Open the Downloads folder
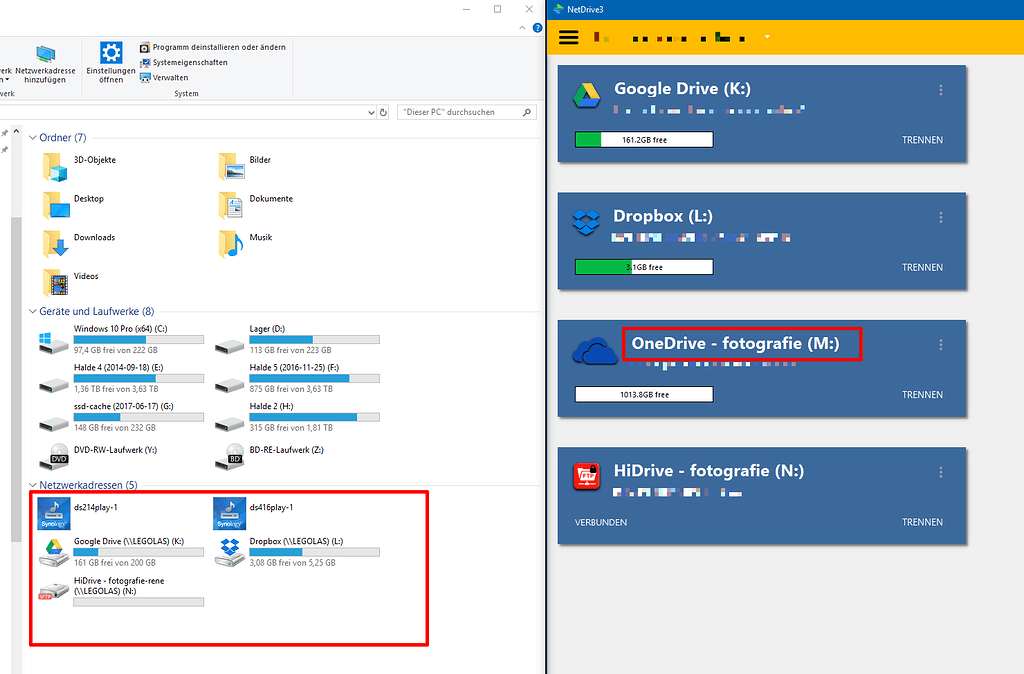The image size is (1024, 674). (79, 244)
